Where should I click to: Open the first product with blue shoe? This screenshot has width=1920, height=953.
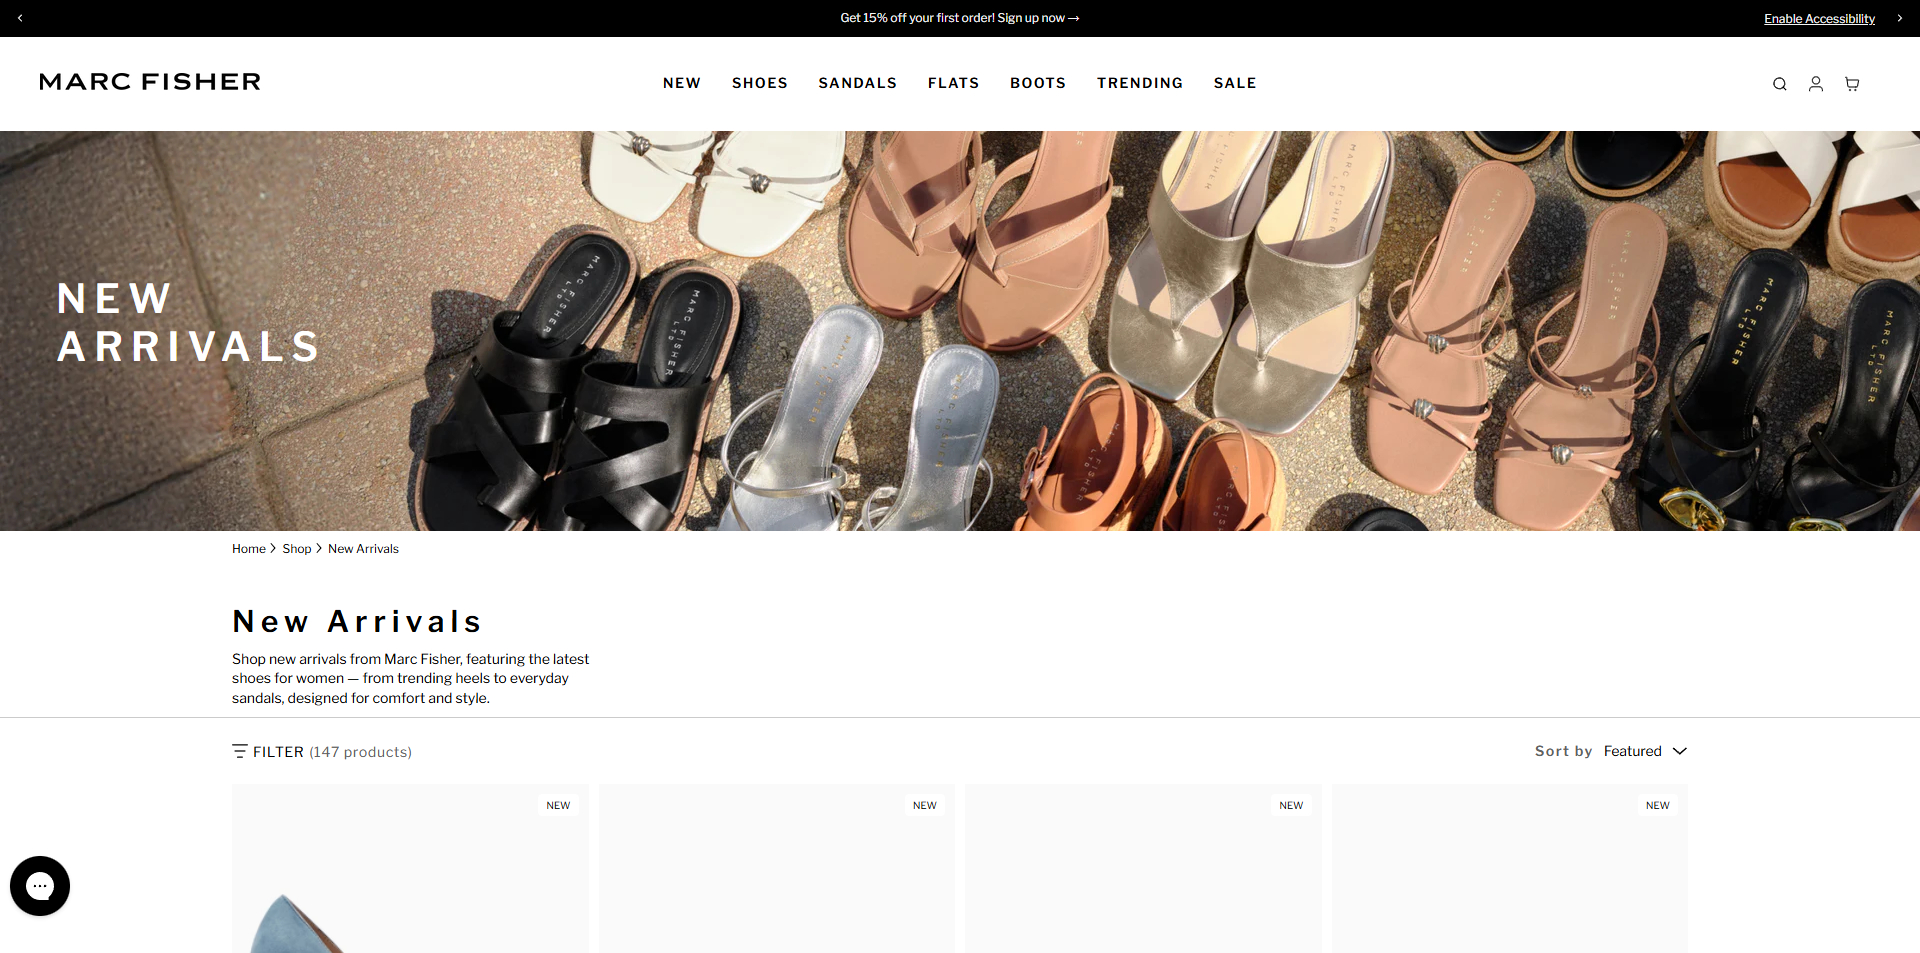pos(410,880)
